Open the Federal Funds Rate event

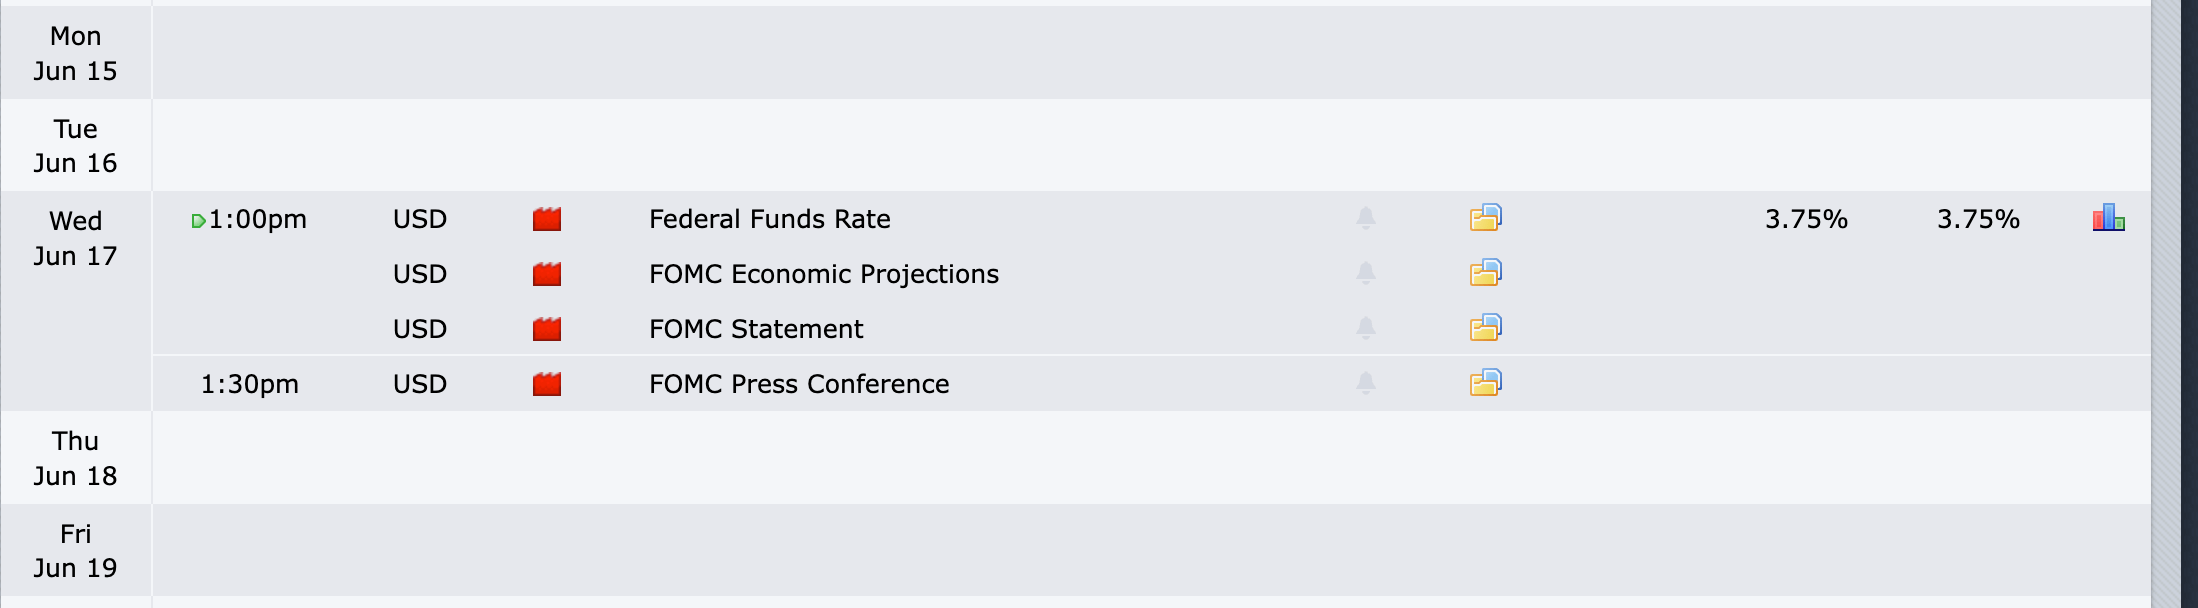tap(769, 219)
